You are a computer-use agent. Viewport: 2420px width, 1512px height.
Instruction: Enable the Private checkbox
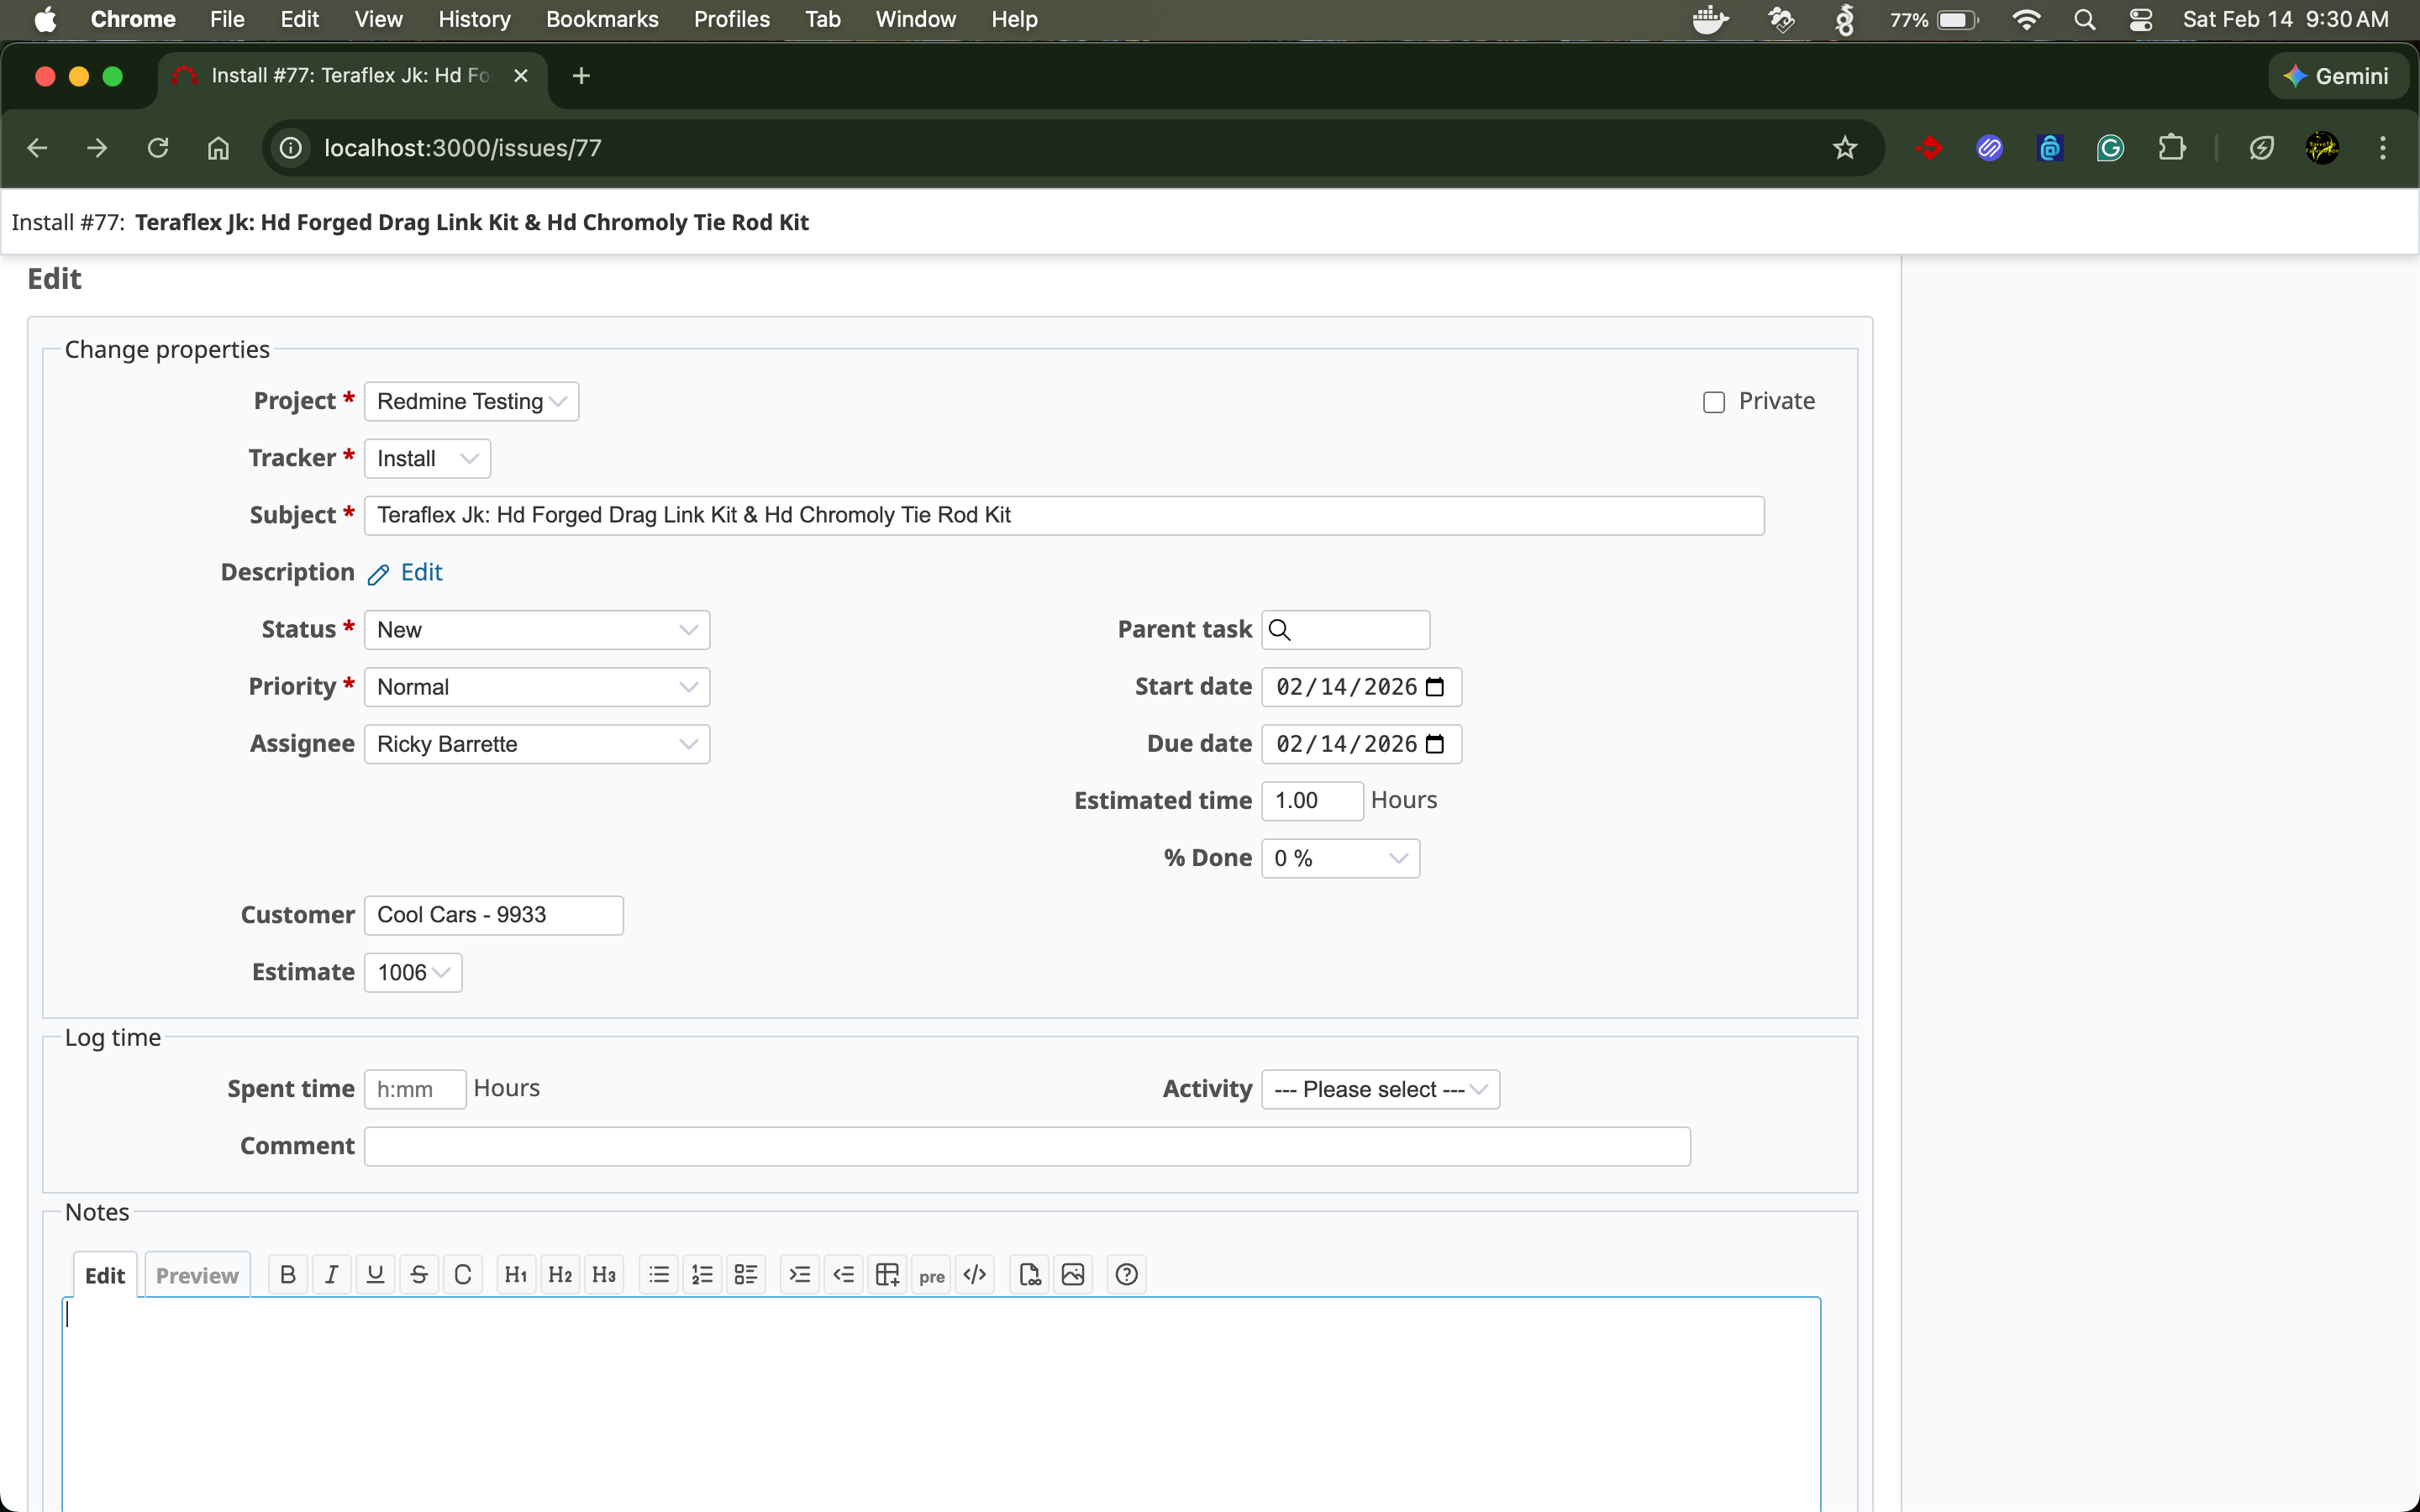tap(1714, 402)
